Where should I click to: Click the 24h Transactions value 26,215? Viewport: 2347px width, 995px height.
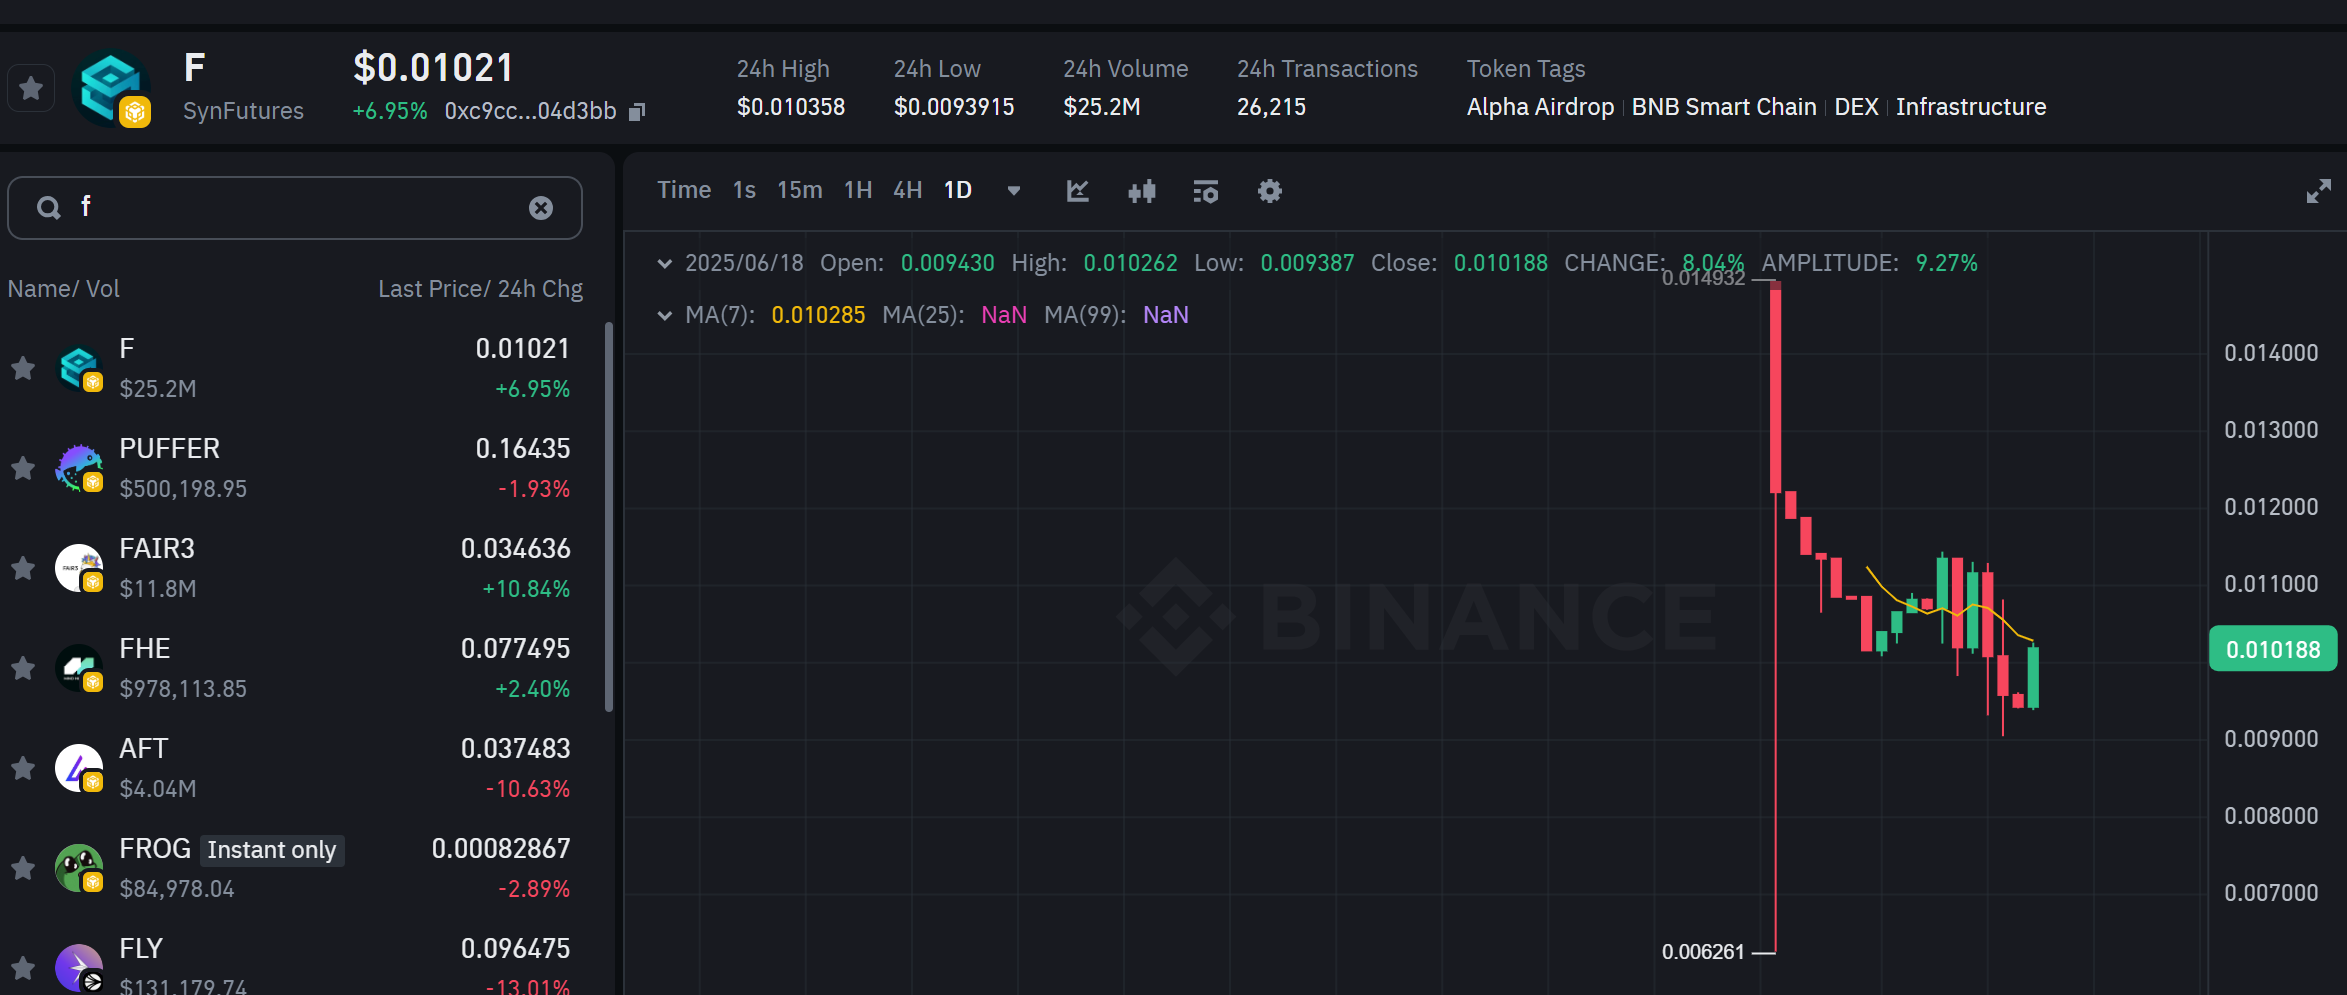coord(1271,107)
